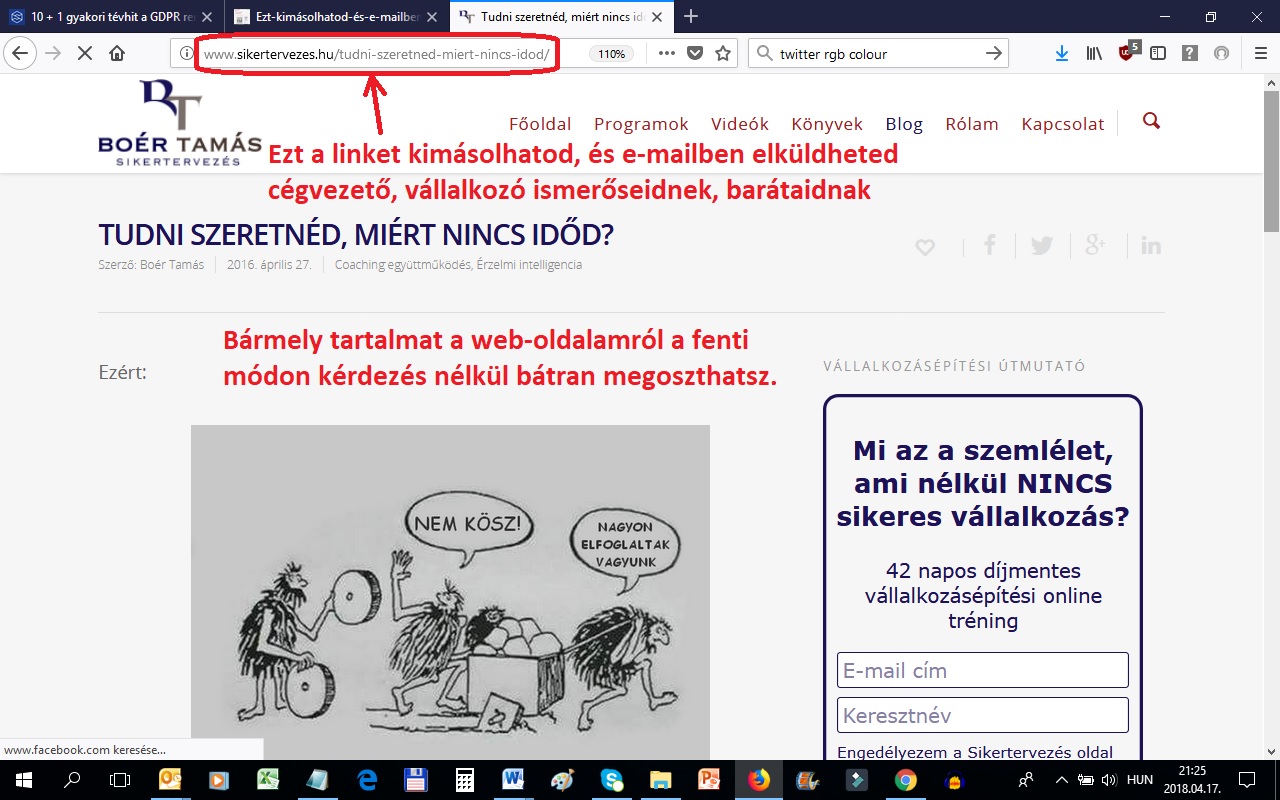The image size is (1280, 800).
Task: Share the article on Facebook
Action: coord(990,245)
